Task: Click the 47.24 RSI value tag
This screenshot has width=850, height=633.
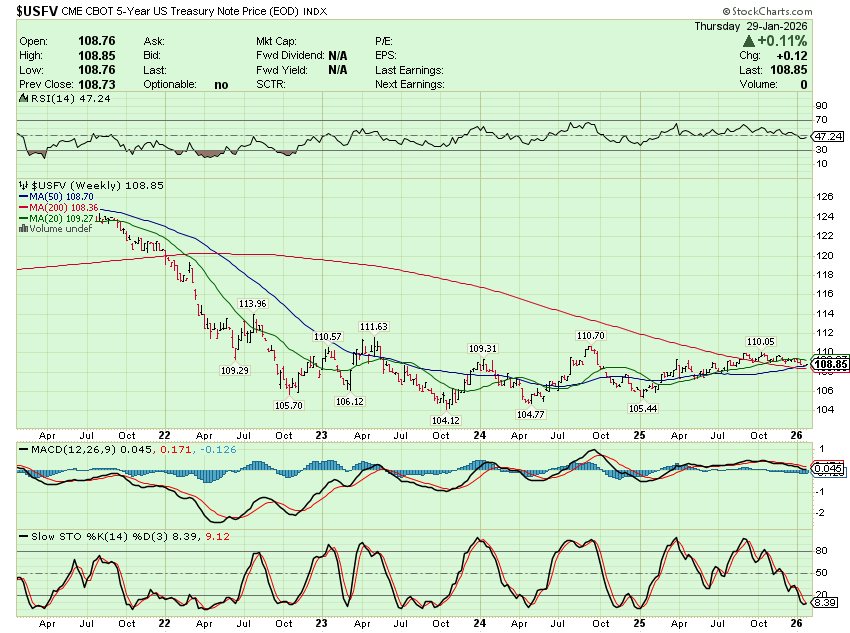Action: point(823,136)
